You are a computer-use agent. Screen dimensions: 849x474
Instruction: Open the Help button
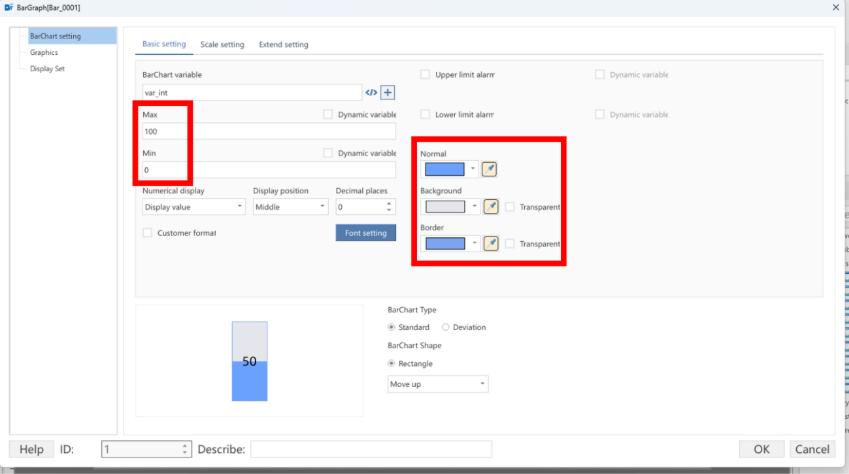click(x=31, y=449)
